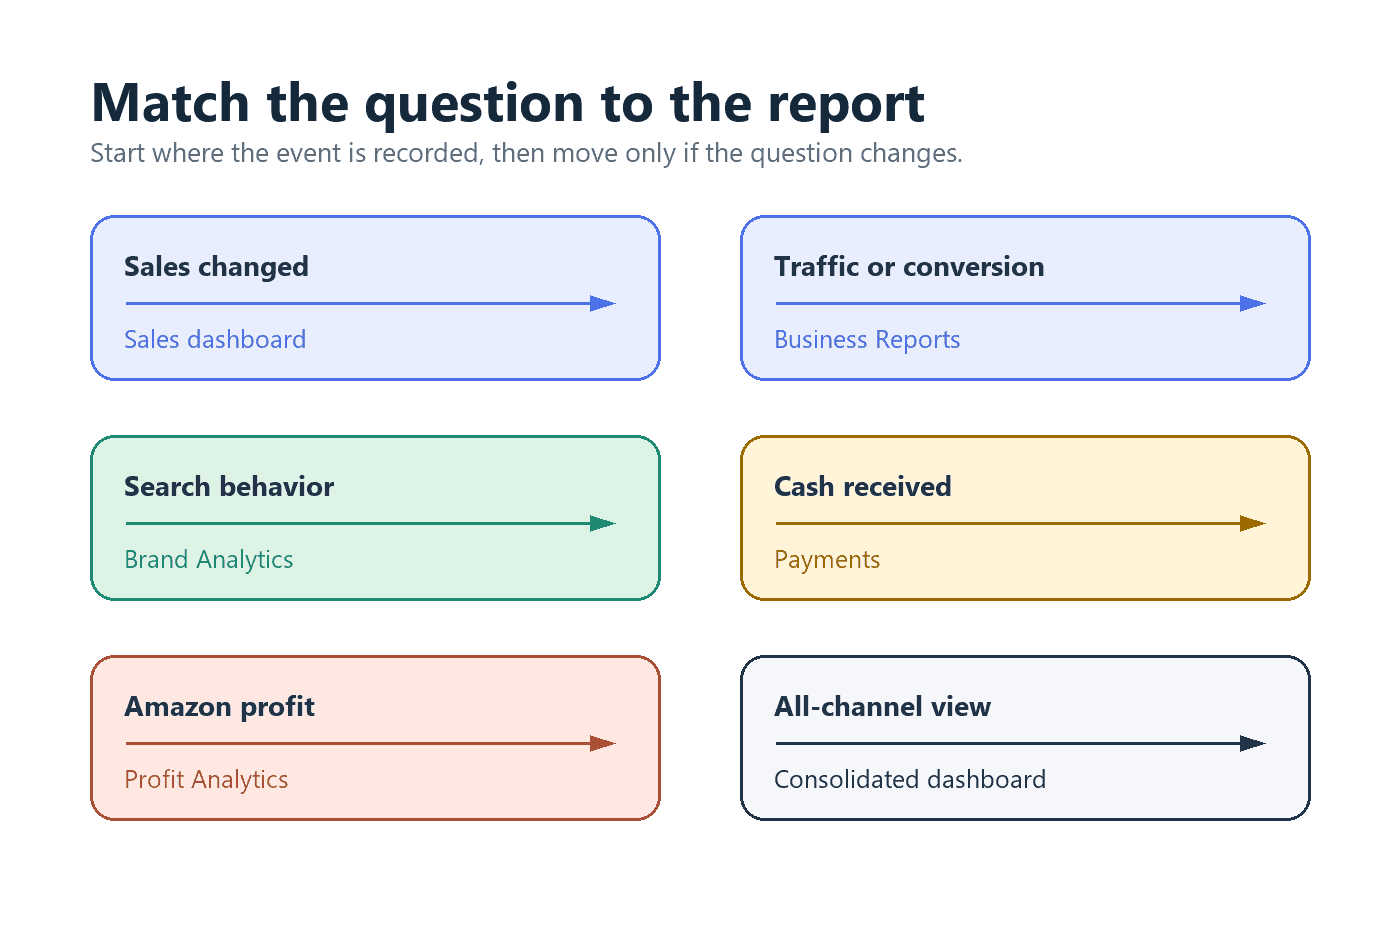Click the "Traffic or conversion" heading
The width and height of the screenshot is (1400, 940).
tap(909, 267)
